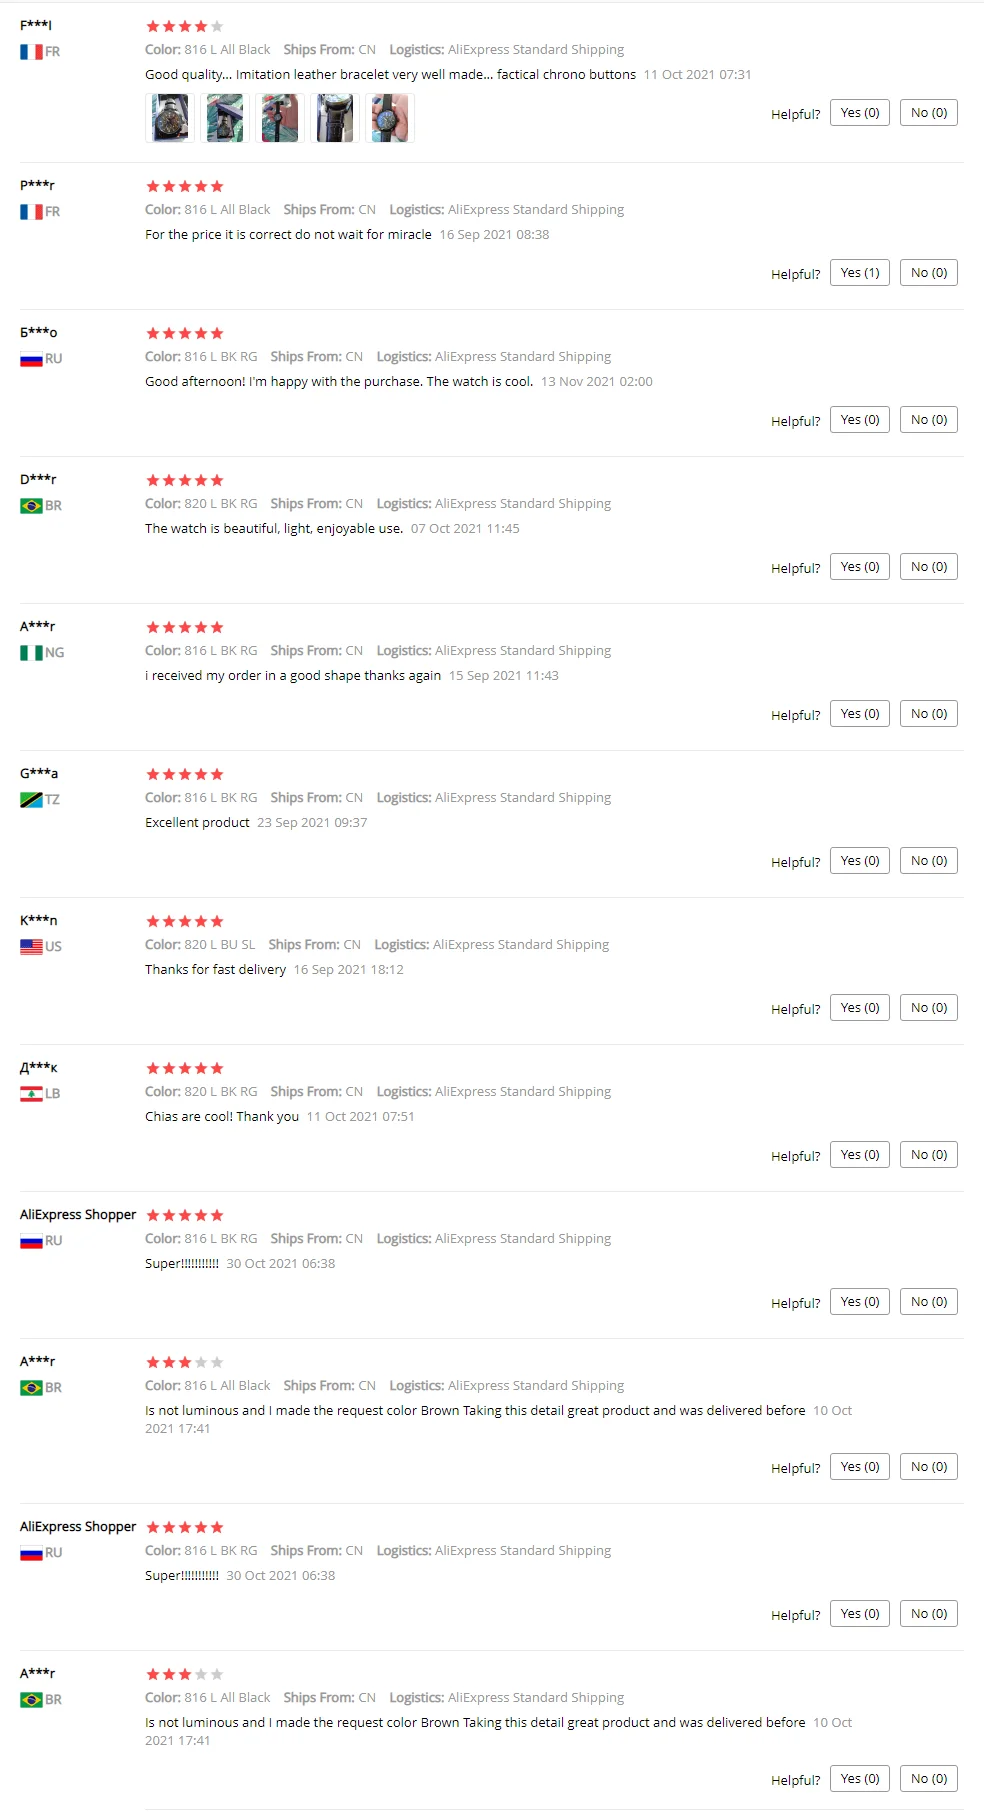The image size is (984, 1815).
Task: Click the four-star rating on F***l's review
Action: (x=184, y=26)
